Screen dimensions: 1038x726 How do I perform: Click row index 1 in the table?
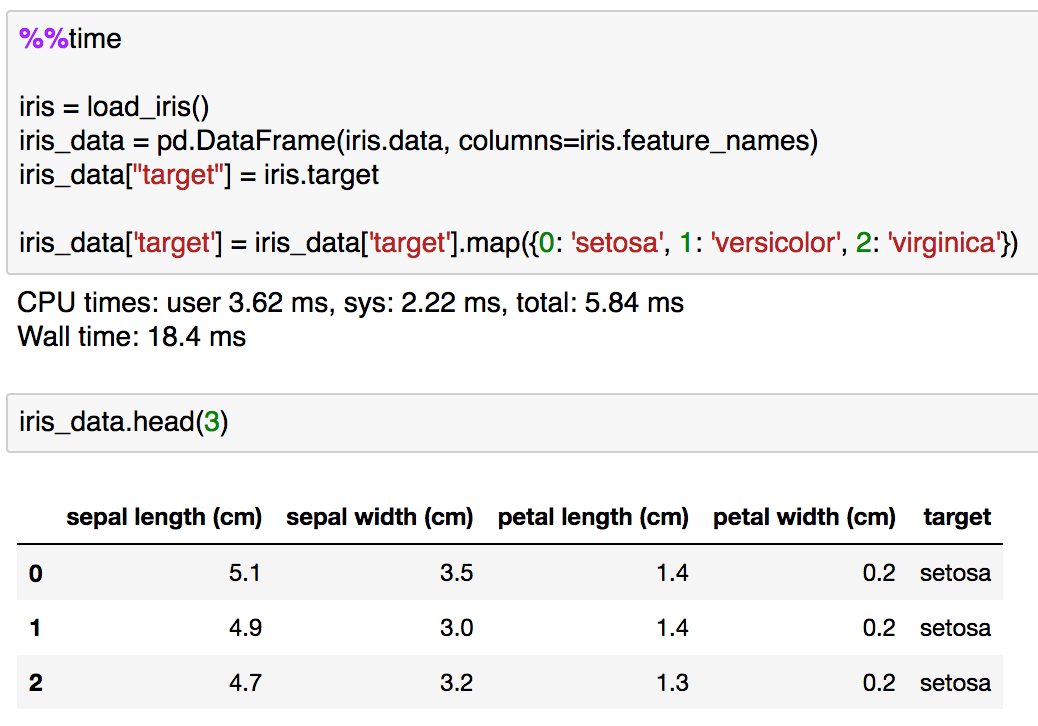[36, 628]
